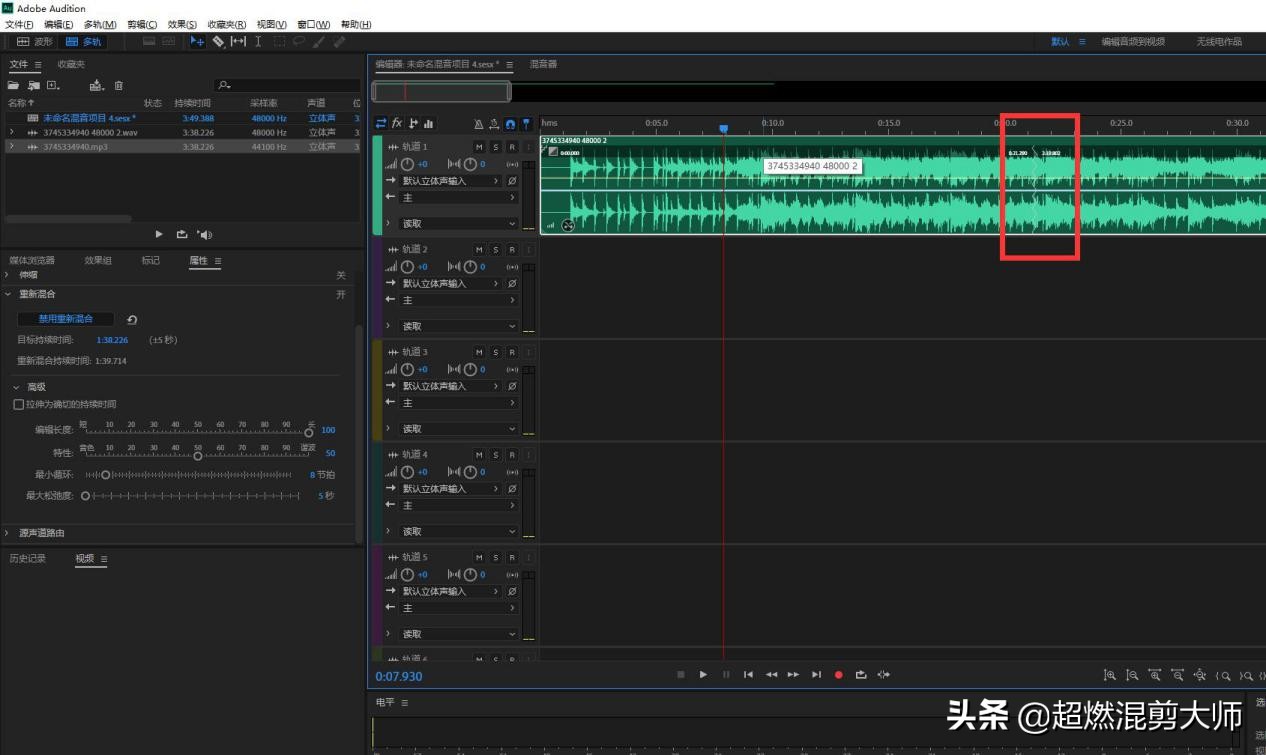Click the rewind transport button
The height and width of the screenshot is (755, 1266).
point(771,675)
